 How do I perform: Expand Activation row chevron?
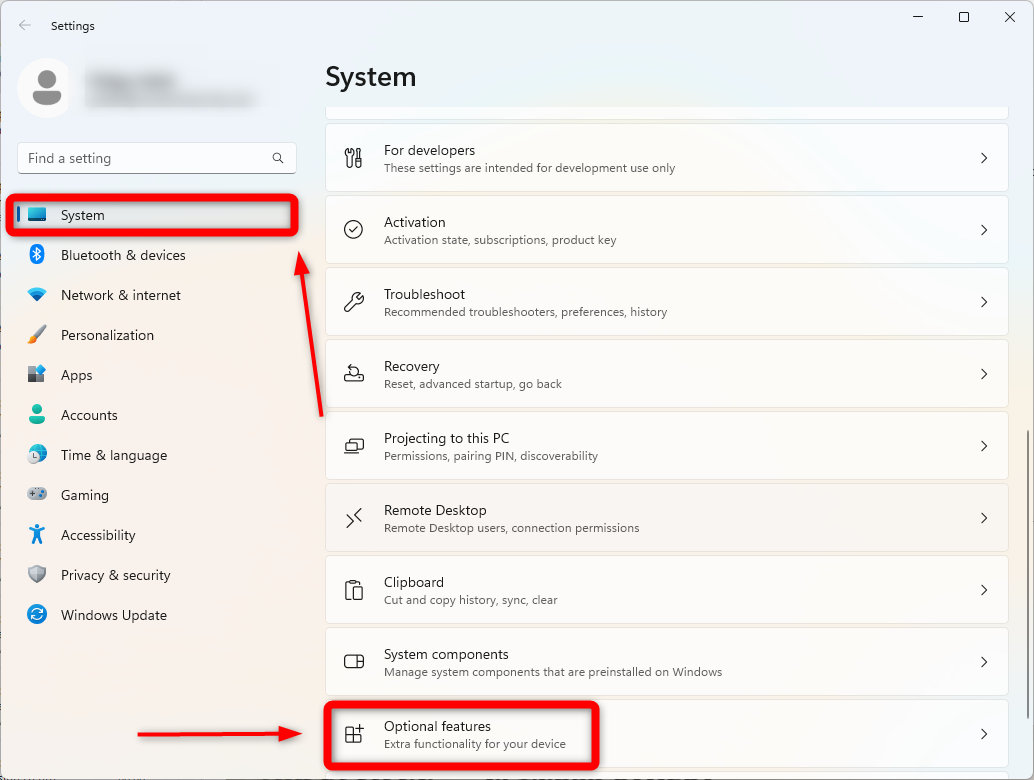[x=983, y=230]
